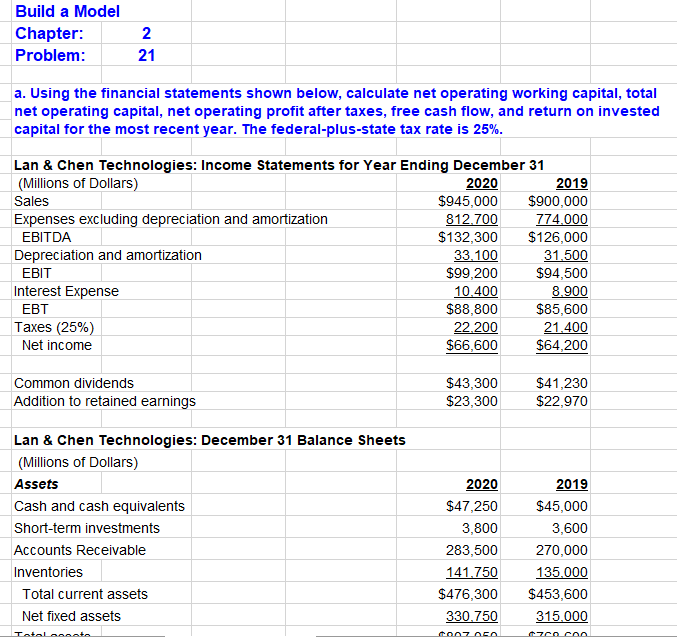Image resolution: width=677 pixels, height=637 pixels.
Task: Click expenses value 812,700
Action: click(x=471, y=219)
